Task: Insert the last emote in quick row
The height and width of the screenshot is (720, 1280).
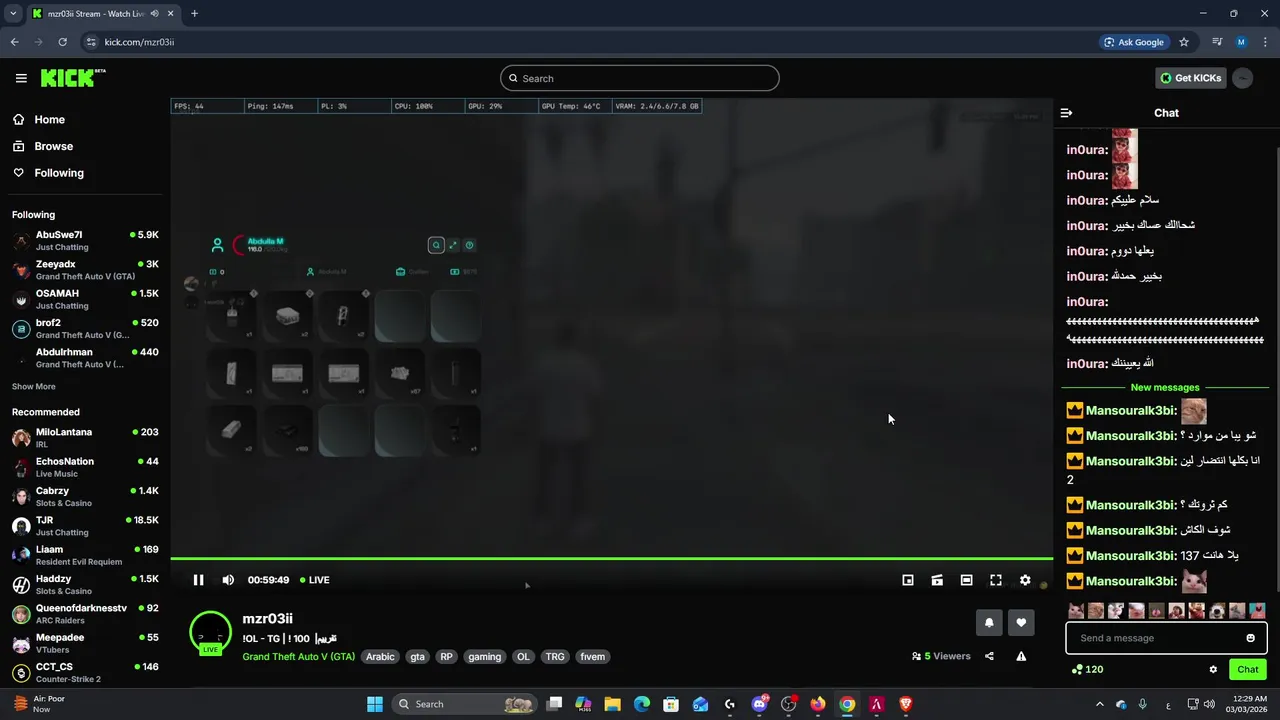Action: (1258, 611)
